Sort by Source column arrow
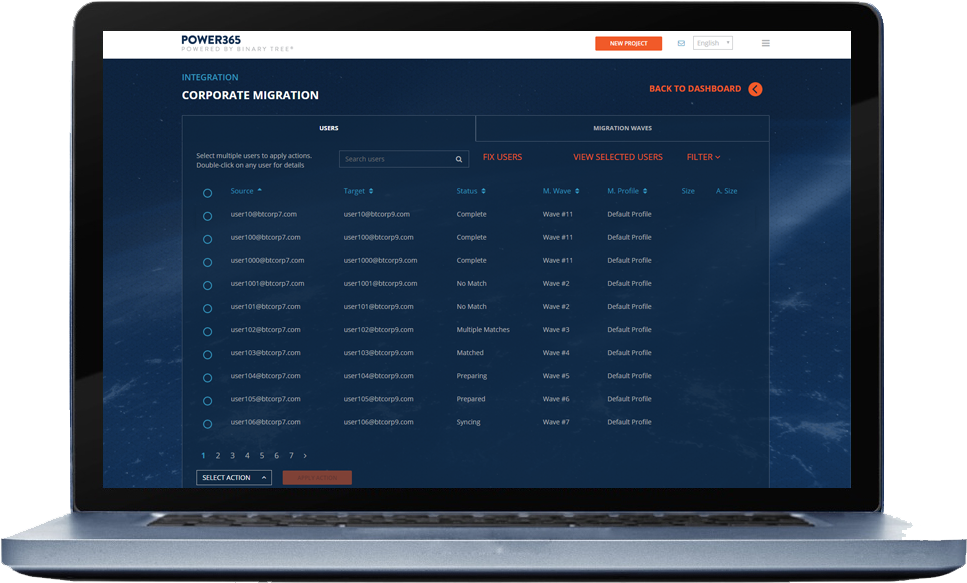The height and width of the screenshot is (583, 967). (260, 190)
